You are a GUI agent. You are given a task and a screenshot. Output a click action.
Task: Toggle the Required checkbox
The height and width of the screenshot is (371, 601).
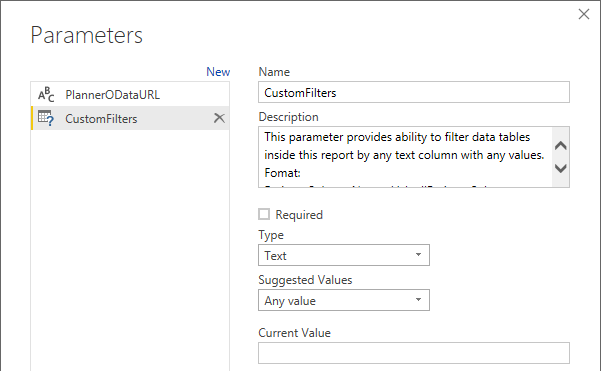pos(264,214)
